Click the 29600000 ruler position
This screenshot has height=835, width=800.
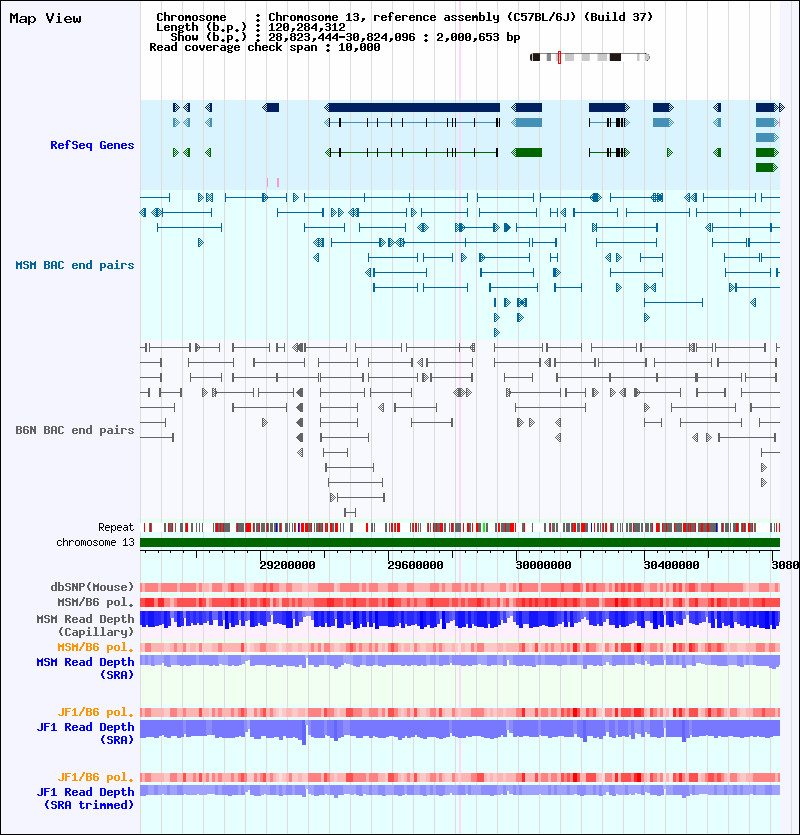pyautogui.click(x=415, y=565)
